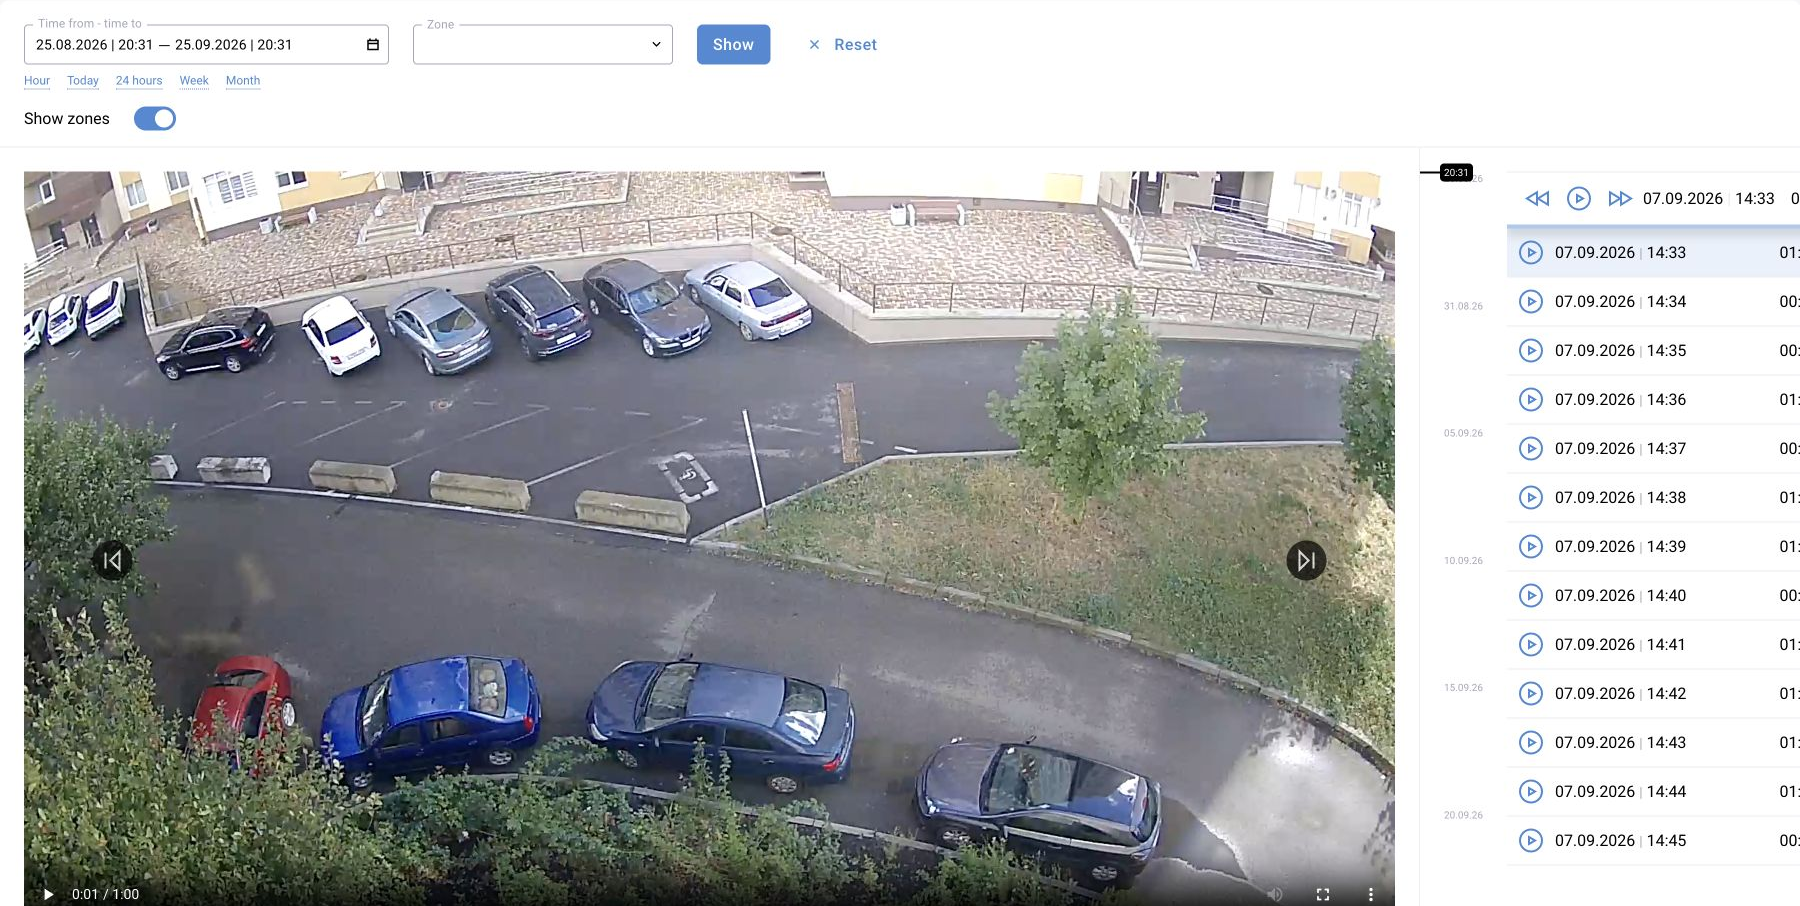Image resolution: width=1800 pixels, height=906 pixels.
Task: Reset the filters
Action: 843,45
